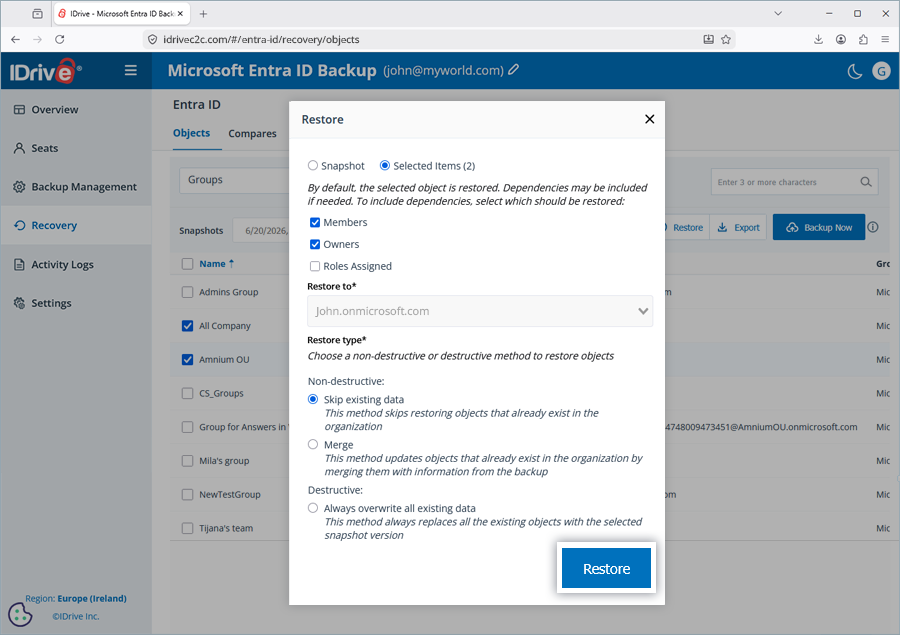The width and height of the screenshot is (900, 635).
Task: Open the info icon beside Backup Now
Action: point(873,227)
